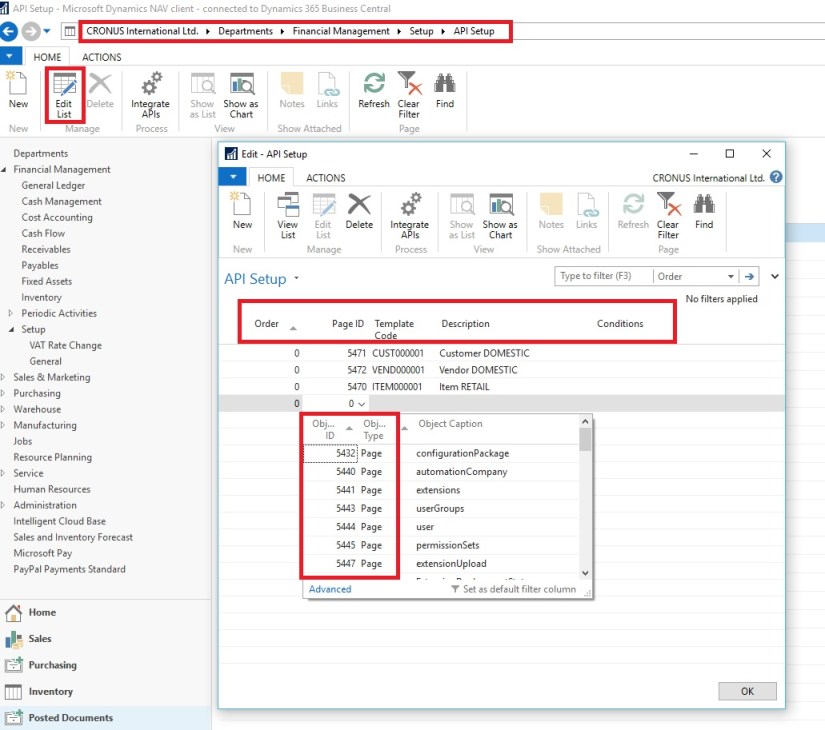The image size is (825, 730).
Task: Click Type to filter input field
Action: click(x=603, y=276)
